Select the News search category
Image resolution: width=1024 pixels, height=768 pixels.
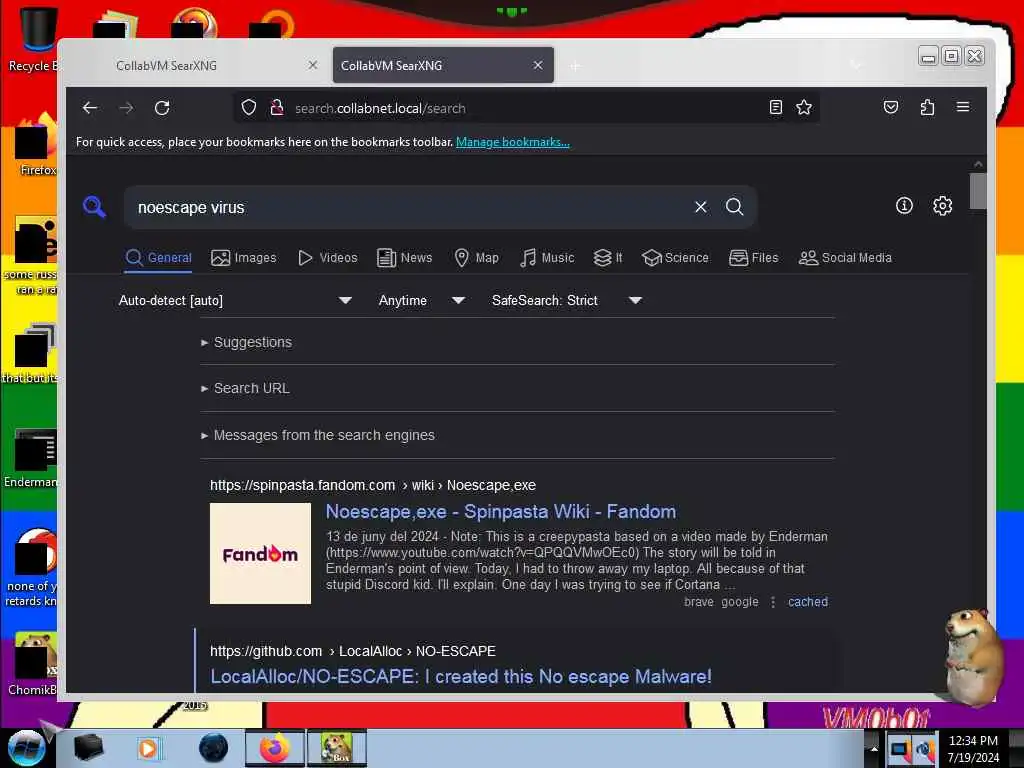click(x=404, y=257)
